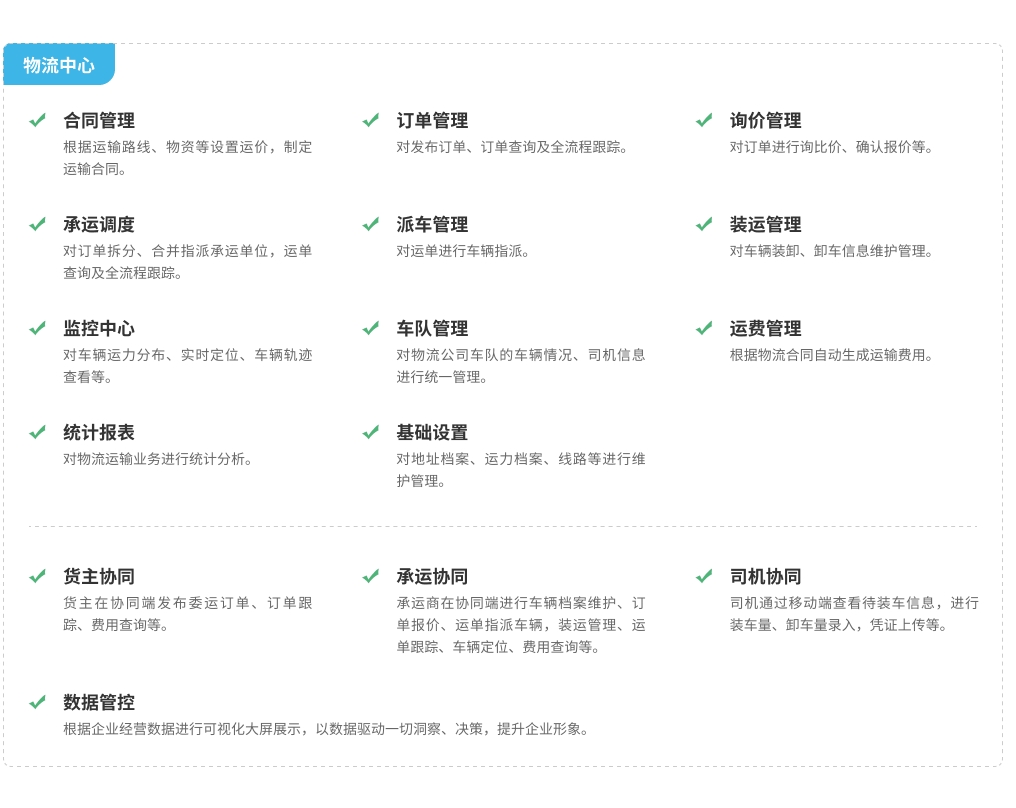This screenshot has width=1016, height=808.
Task: Click the 数据管控 description text
Action: tap(326, 729)
